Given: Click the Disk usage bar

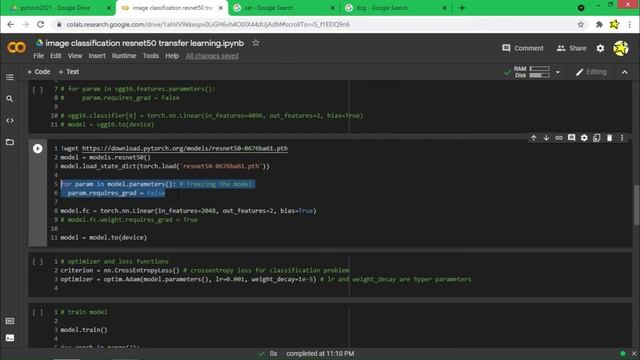Looking at the screenshot, I should tap(539, 75).
